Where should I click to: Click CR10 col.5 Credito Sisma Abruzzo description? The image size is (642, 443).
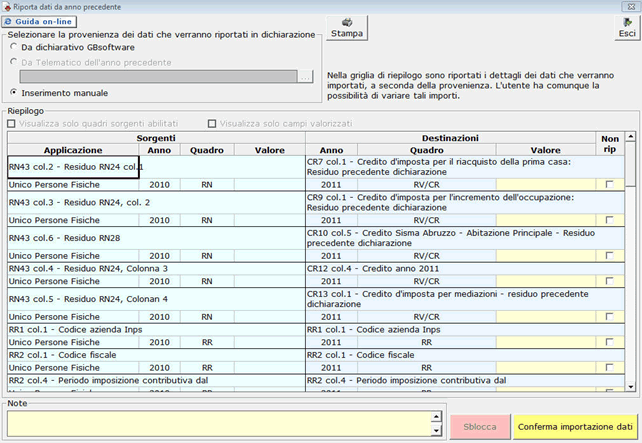point(465,238)
